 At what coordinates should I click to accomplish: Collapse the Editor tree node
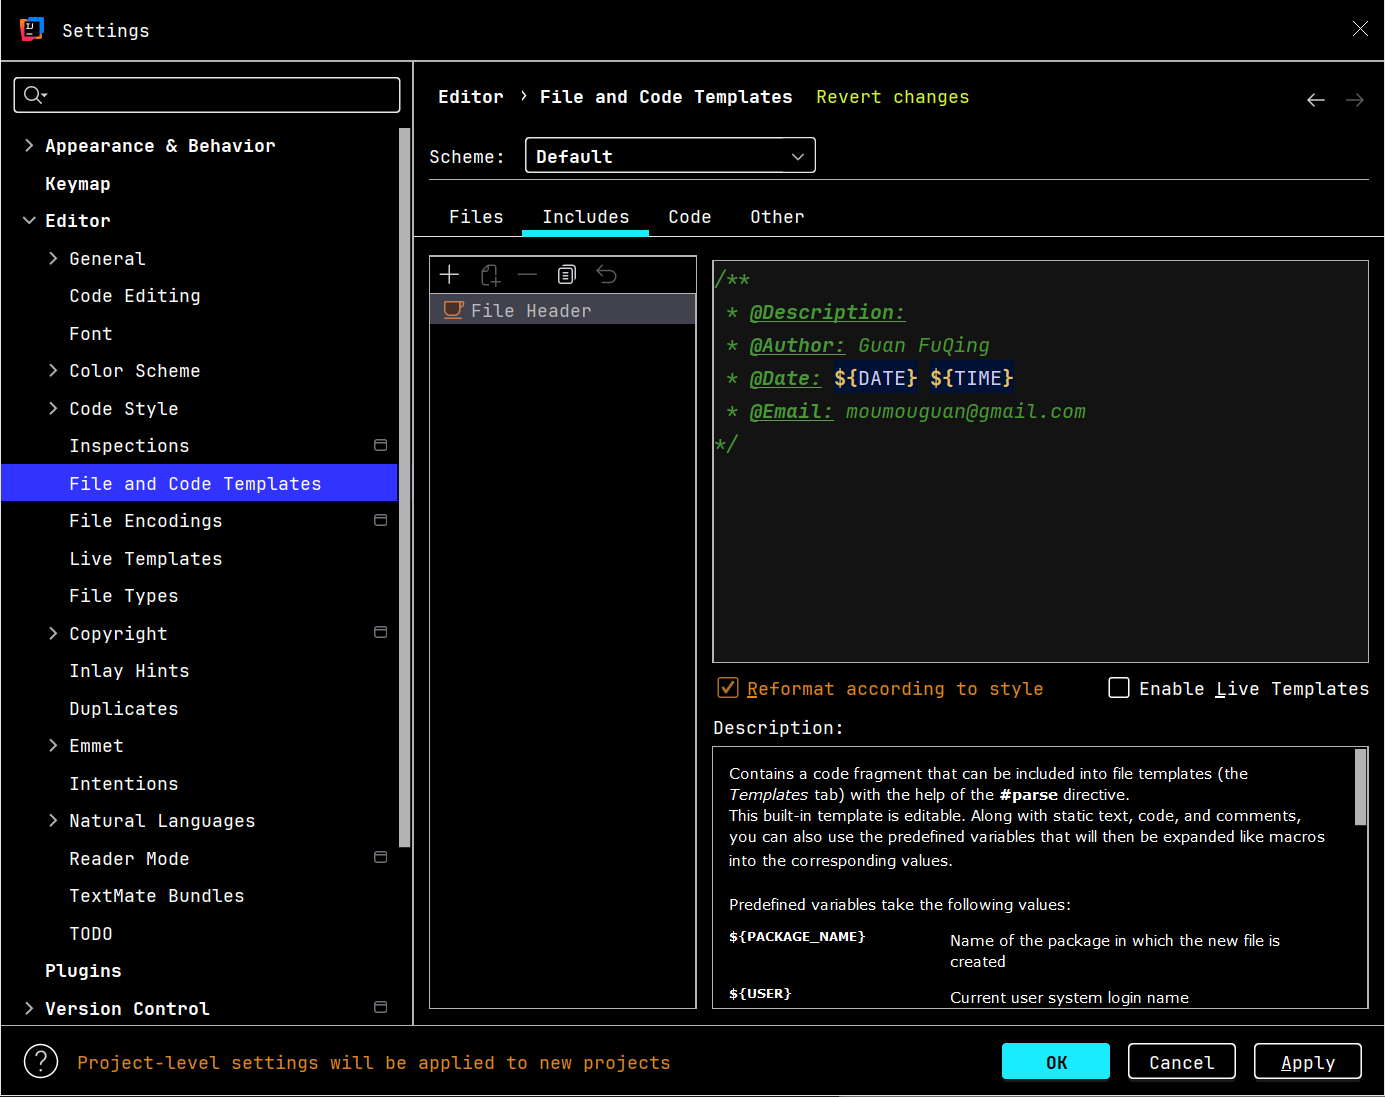[x=29, y=221]
